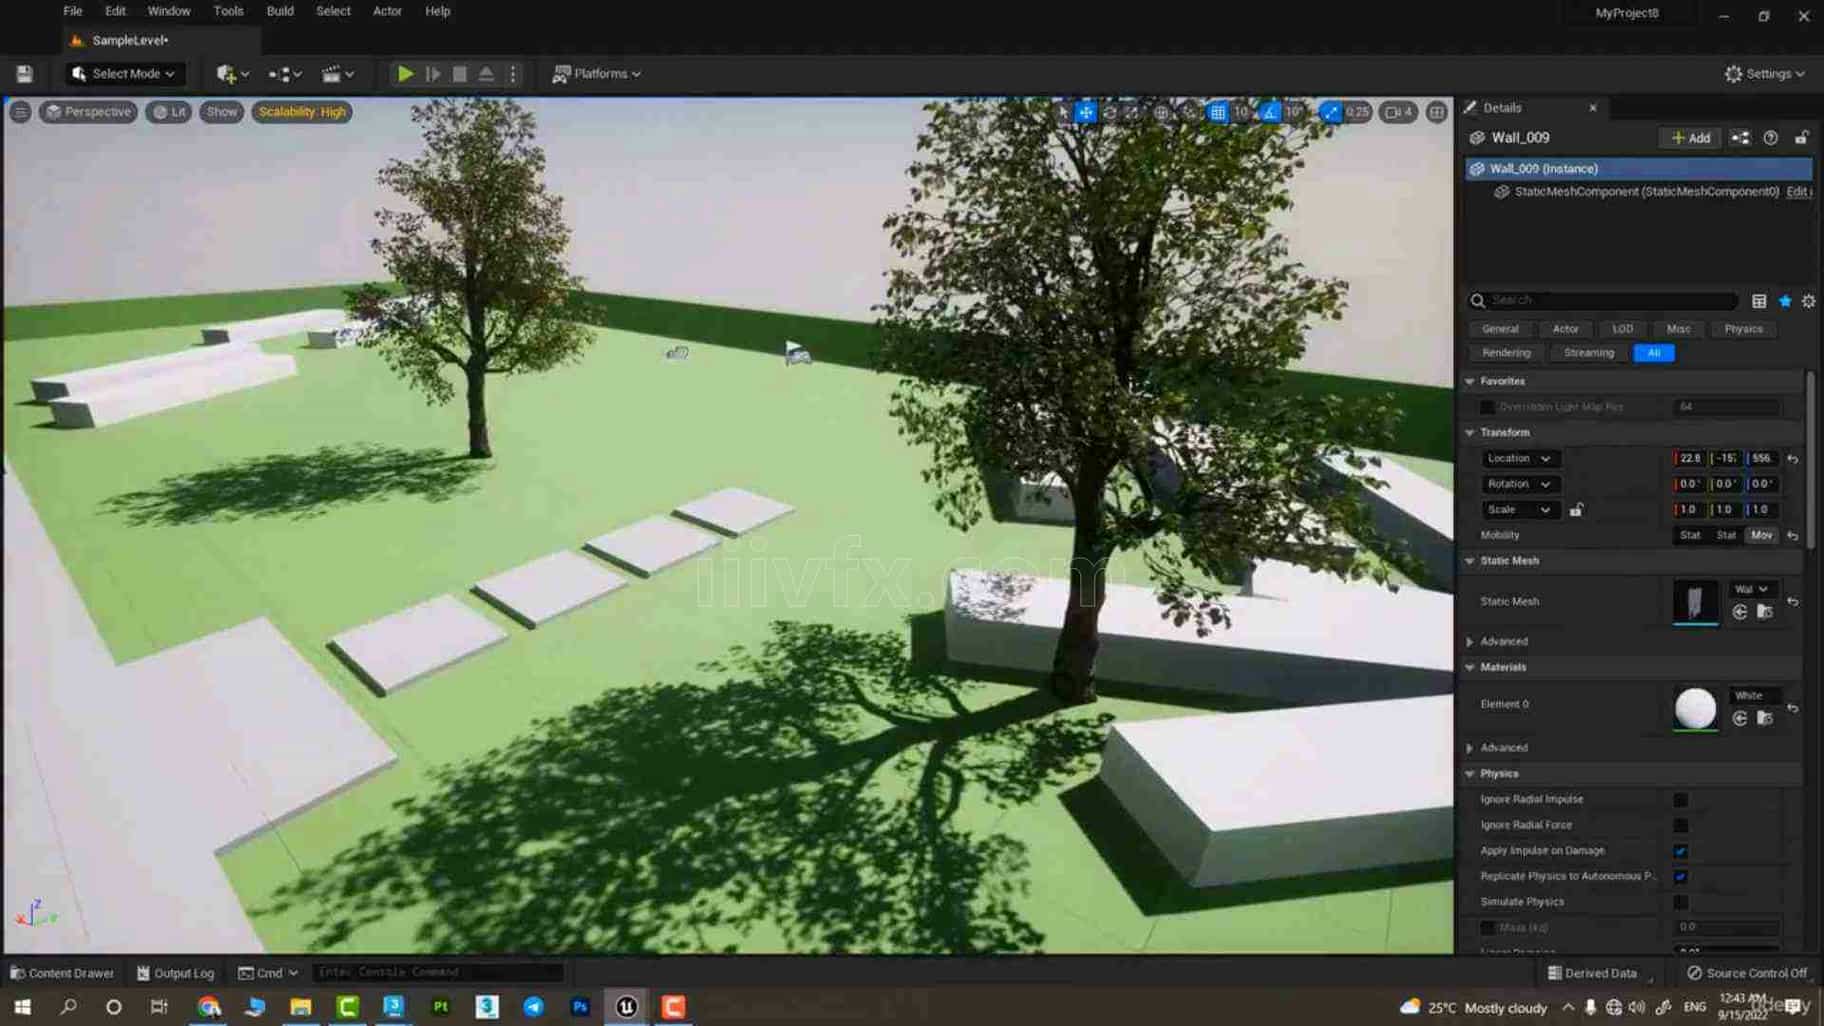Reset Location to default arrow

1793,459
